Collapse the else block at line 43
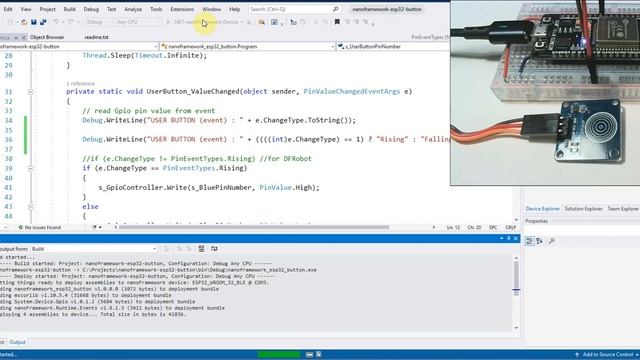This screenshot has height=360, width=640. click(x=31, y=207)
